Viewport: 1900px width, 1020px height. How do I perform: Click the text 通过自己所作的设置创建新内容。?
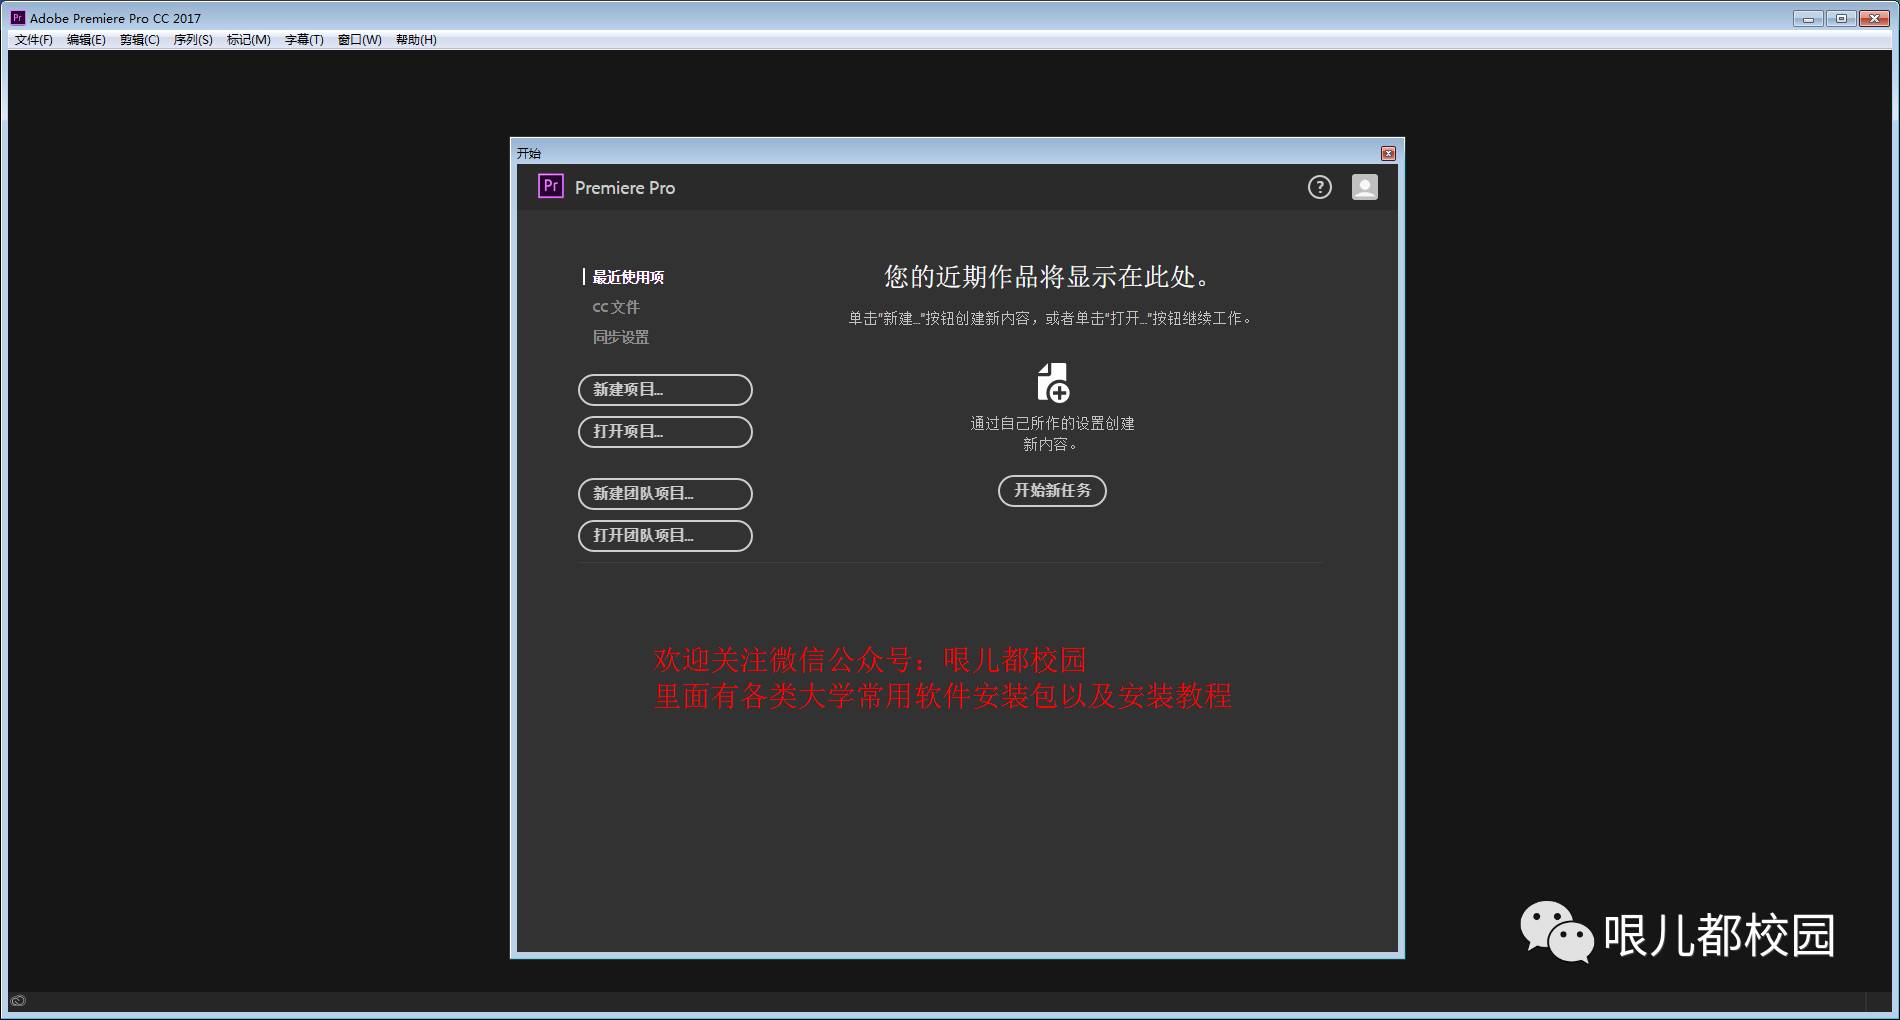click(x=1052, y=434)
